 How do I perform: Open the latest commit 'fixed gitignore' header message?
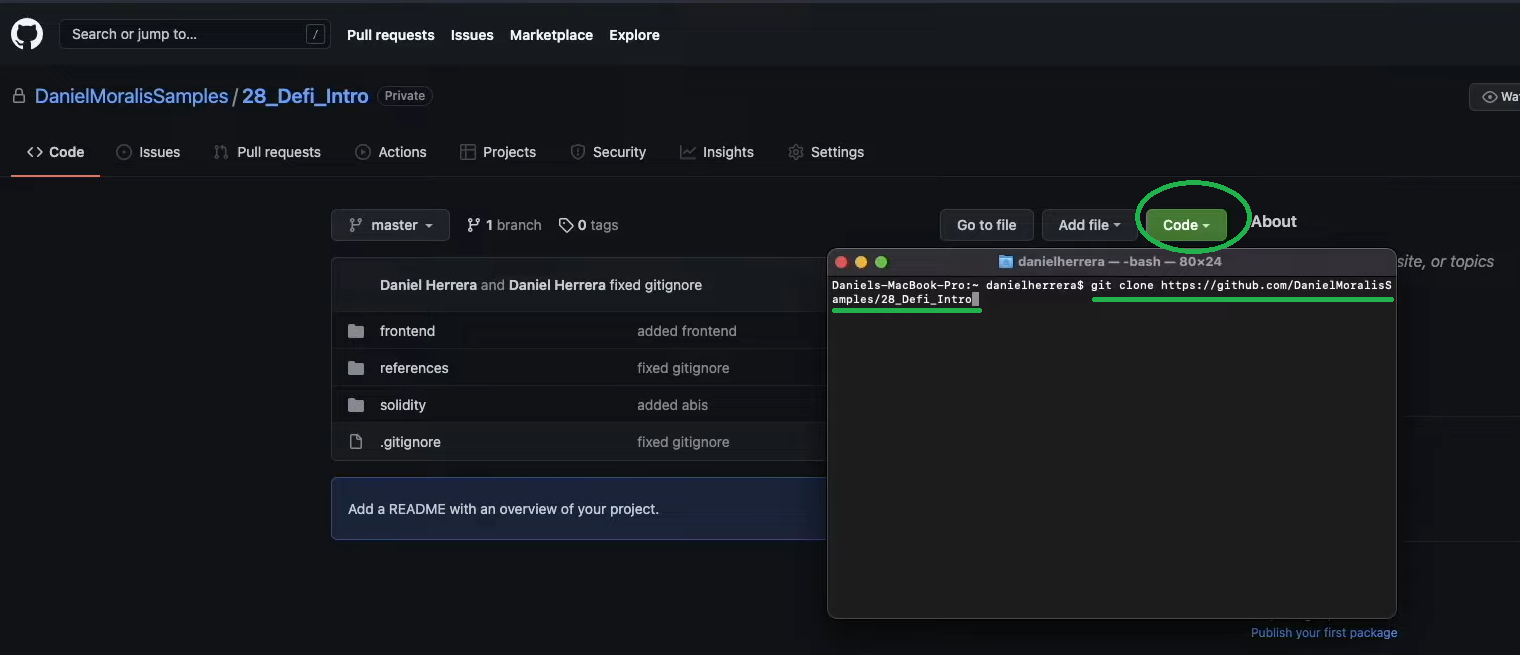[x=656, y=285]
